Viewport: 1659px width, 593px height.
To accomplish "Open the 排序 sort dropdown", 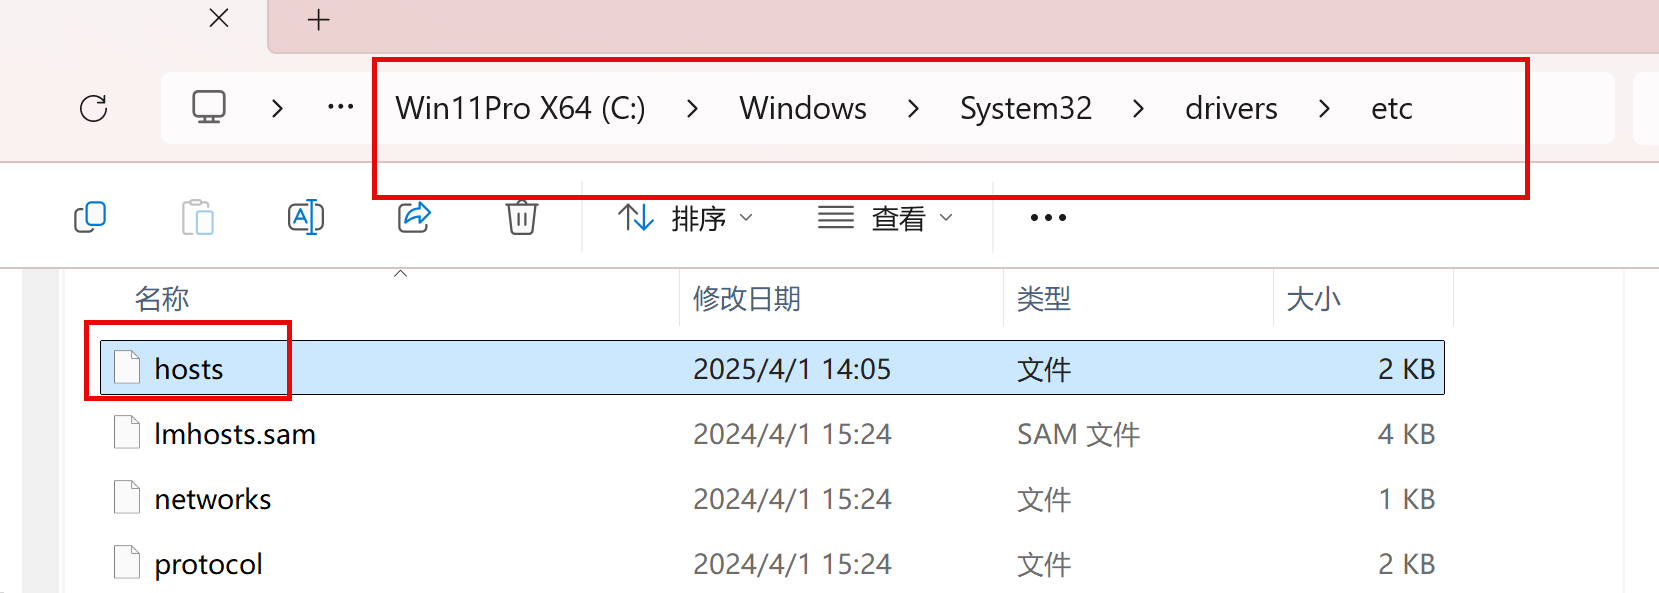I will coord(686,218).
